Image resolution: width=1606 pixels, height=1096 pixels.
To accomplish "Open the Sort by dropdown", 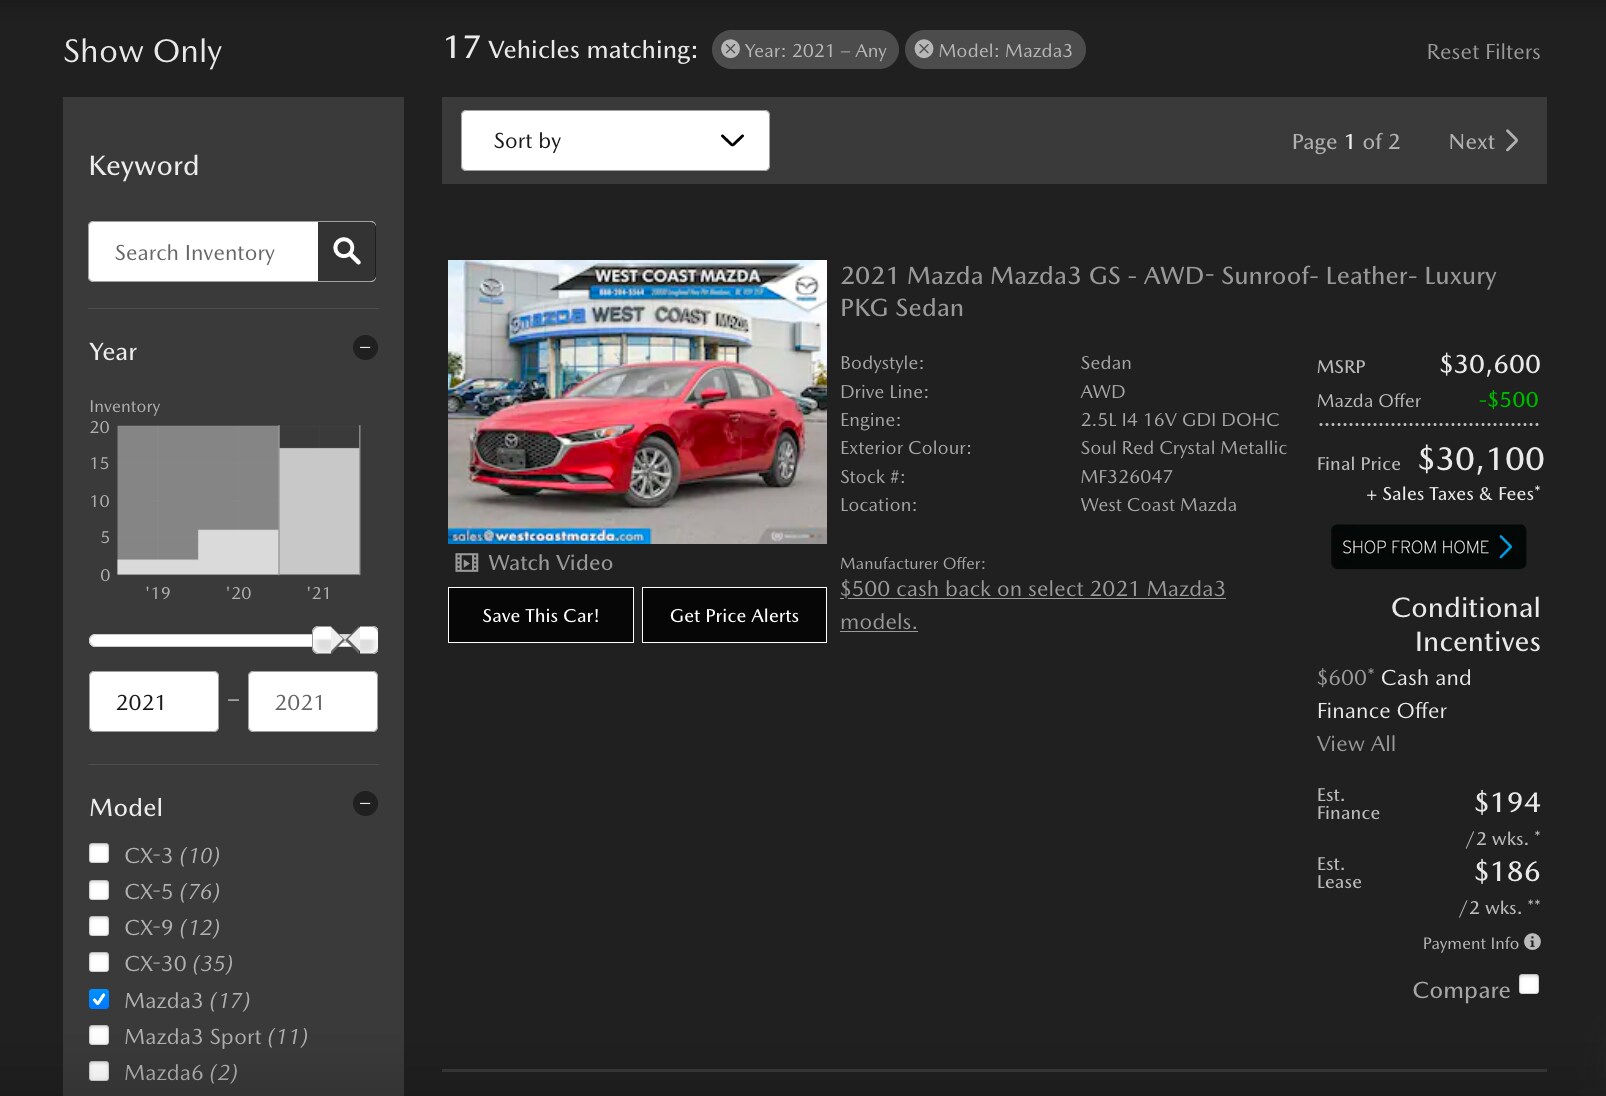I will 615,140.
